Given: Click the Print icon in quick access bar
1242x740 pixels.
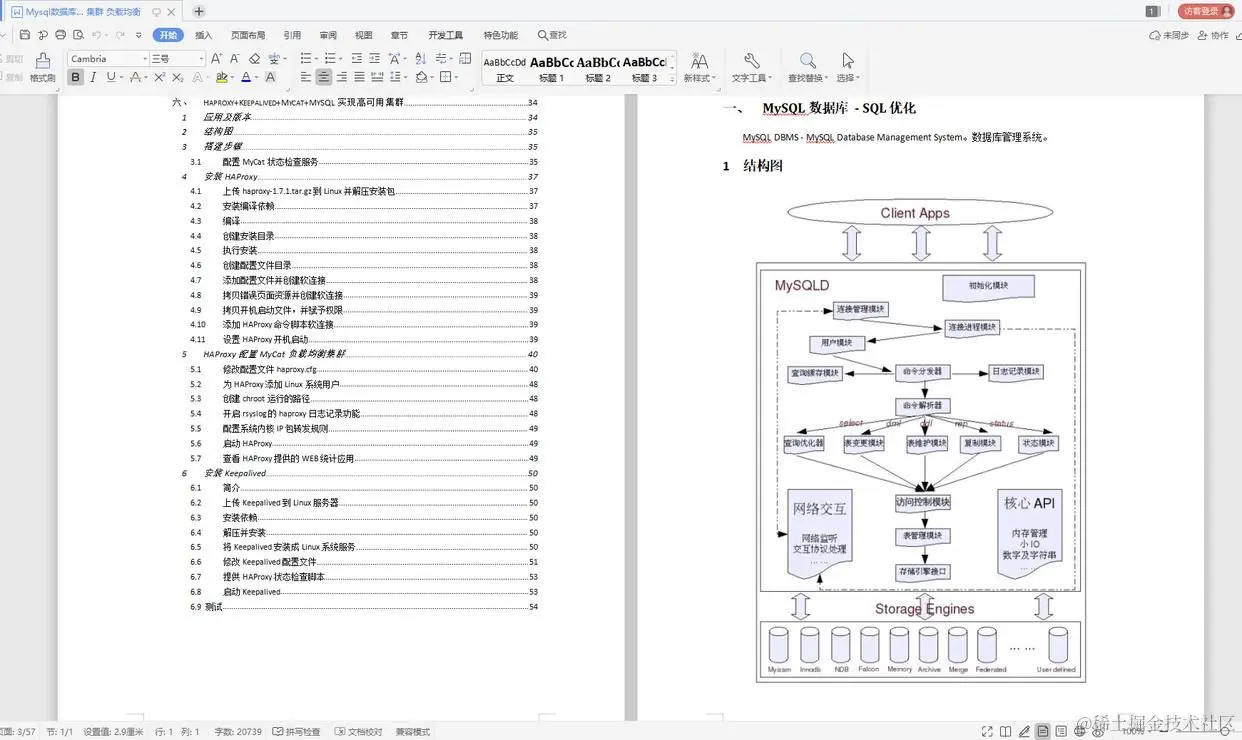Looking at the screenshot, I should click(x=61, y=35).
